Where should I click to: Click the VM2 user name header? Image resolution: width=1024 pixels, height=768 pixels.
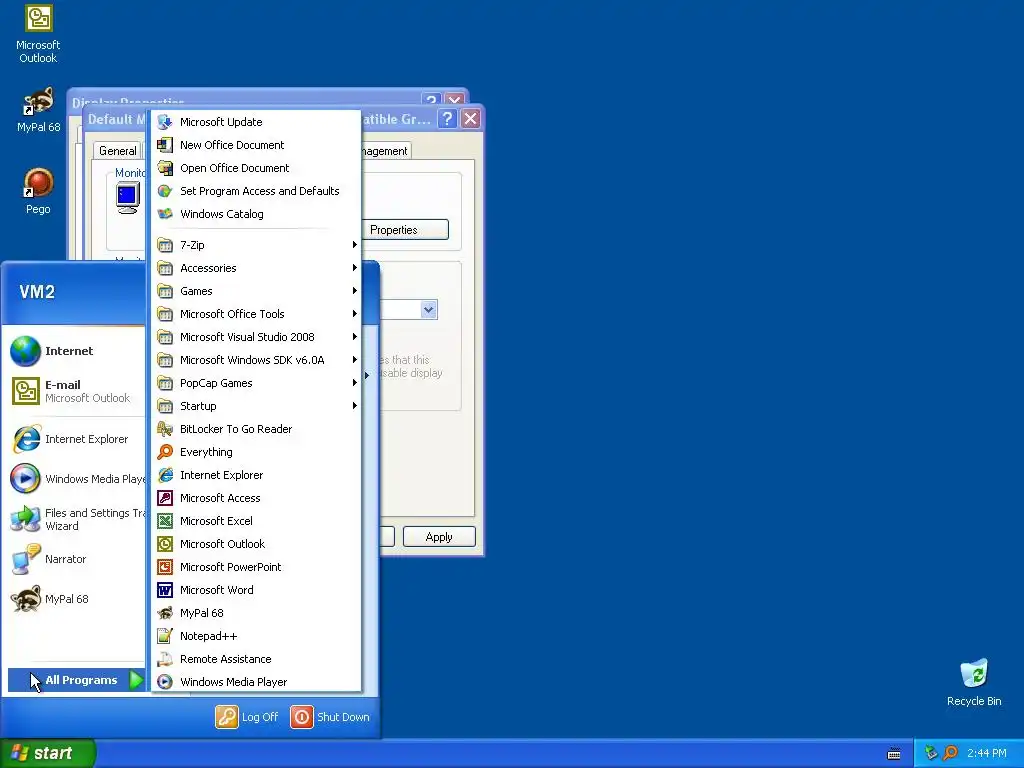coord(37,291)
